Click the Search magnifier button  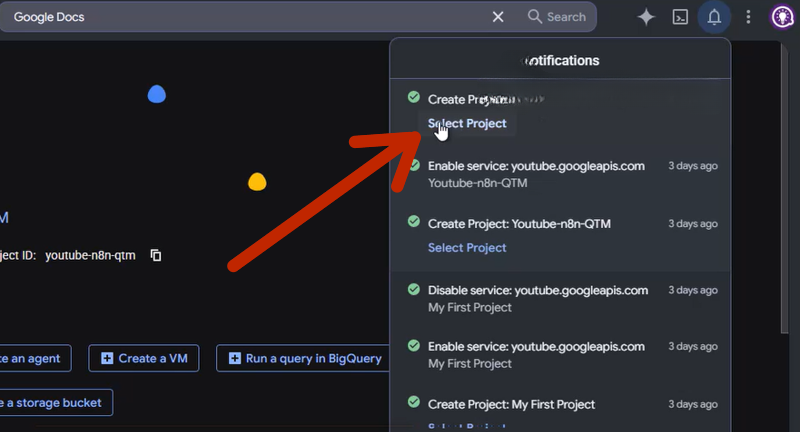point(557,17)
